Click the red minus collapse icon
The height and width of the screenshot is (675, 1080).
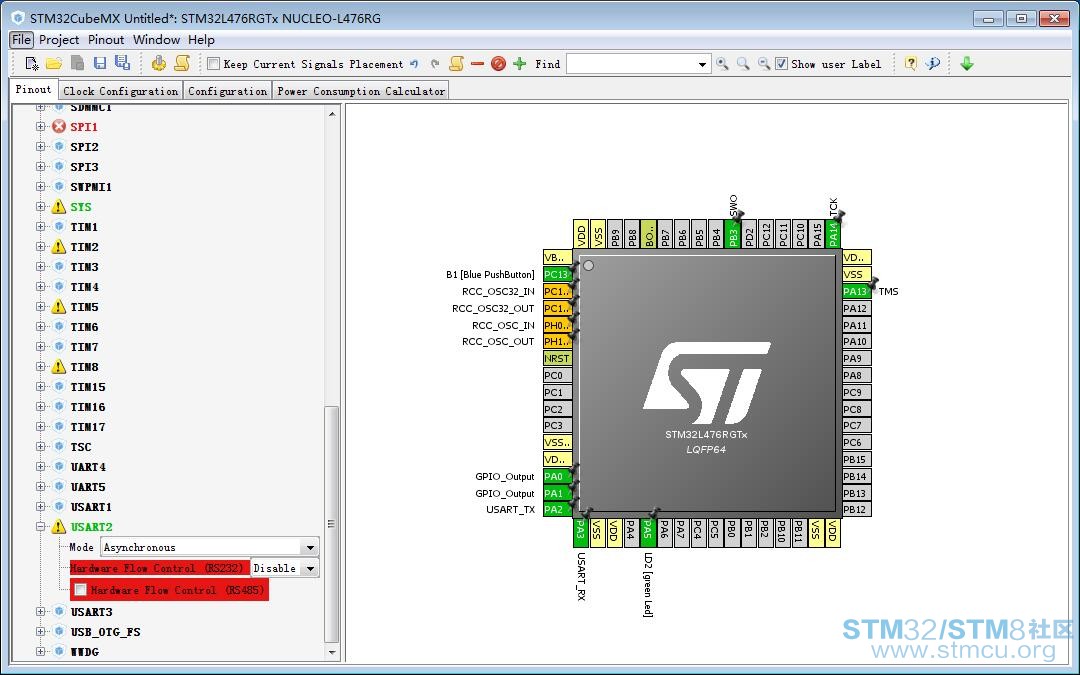point(477,63)
